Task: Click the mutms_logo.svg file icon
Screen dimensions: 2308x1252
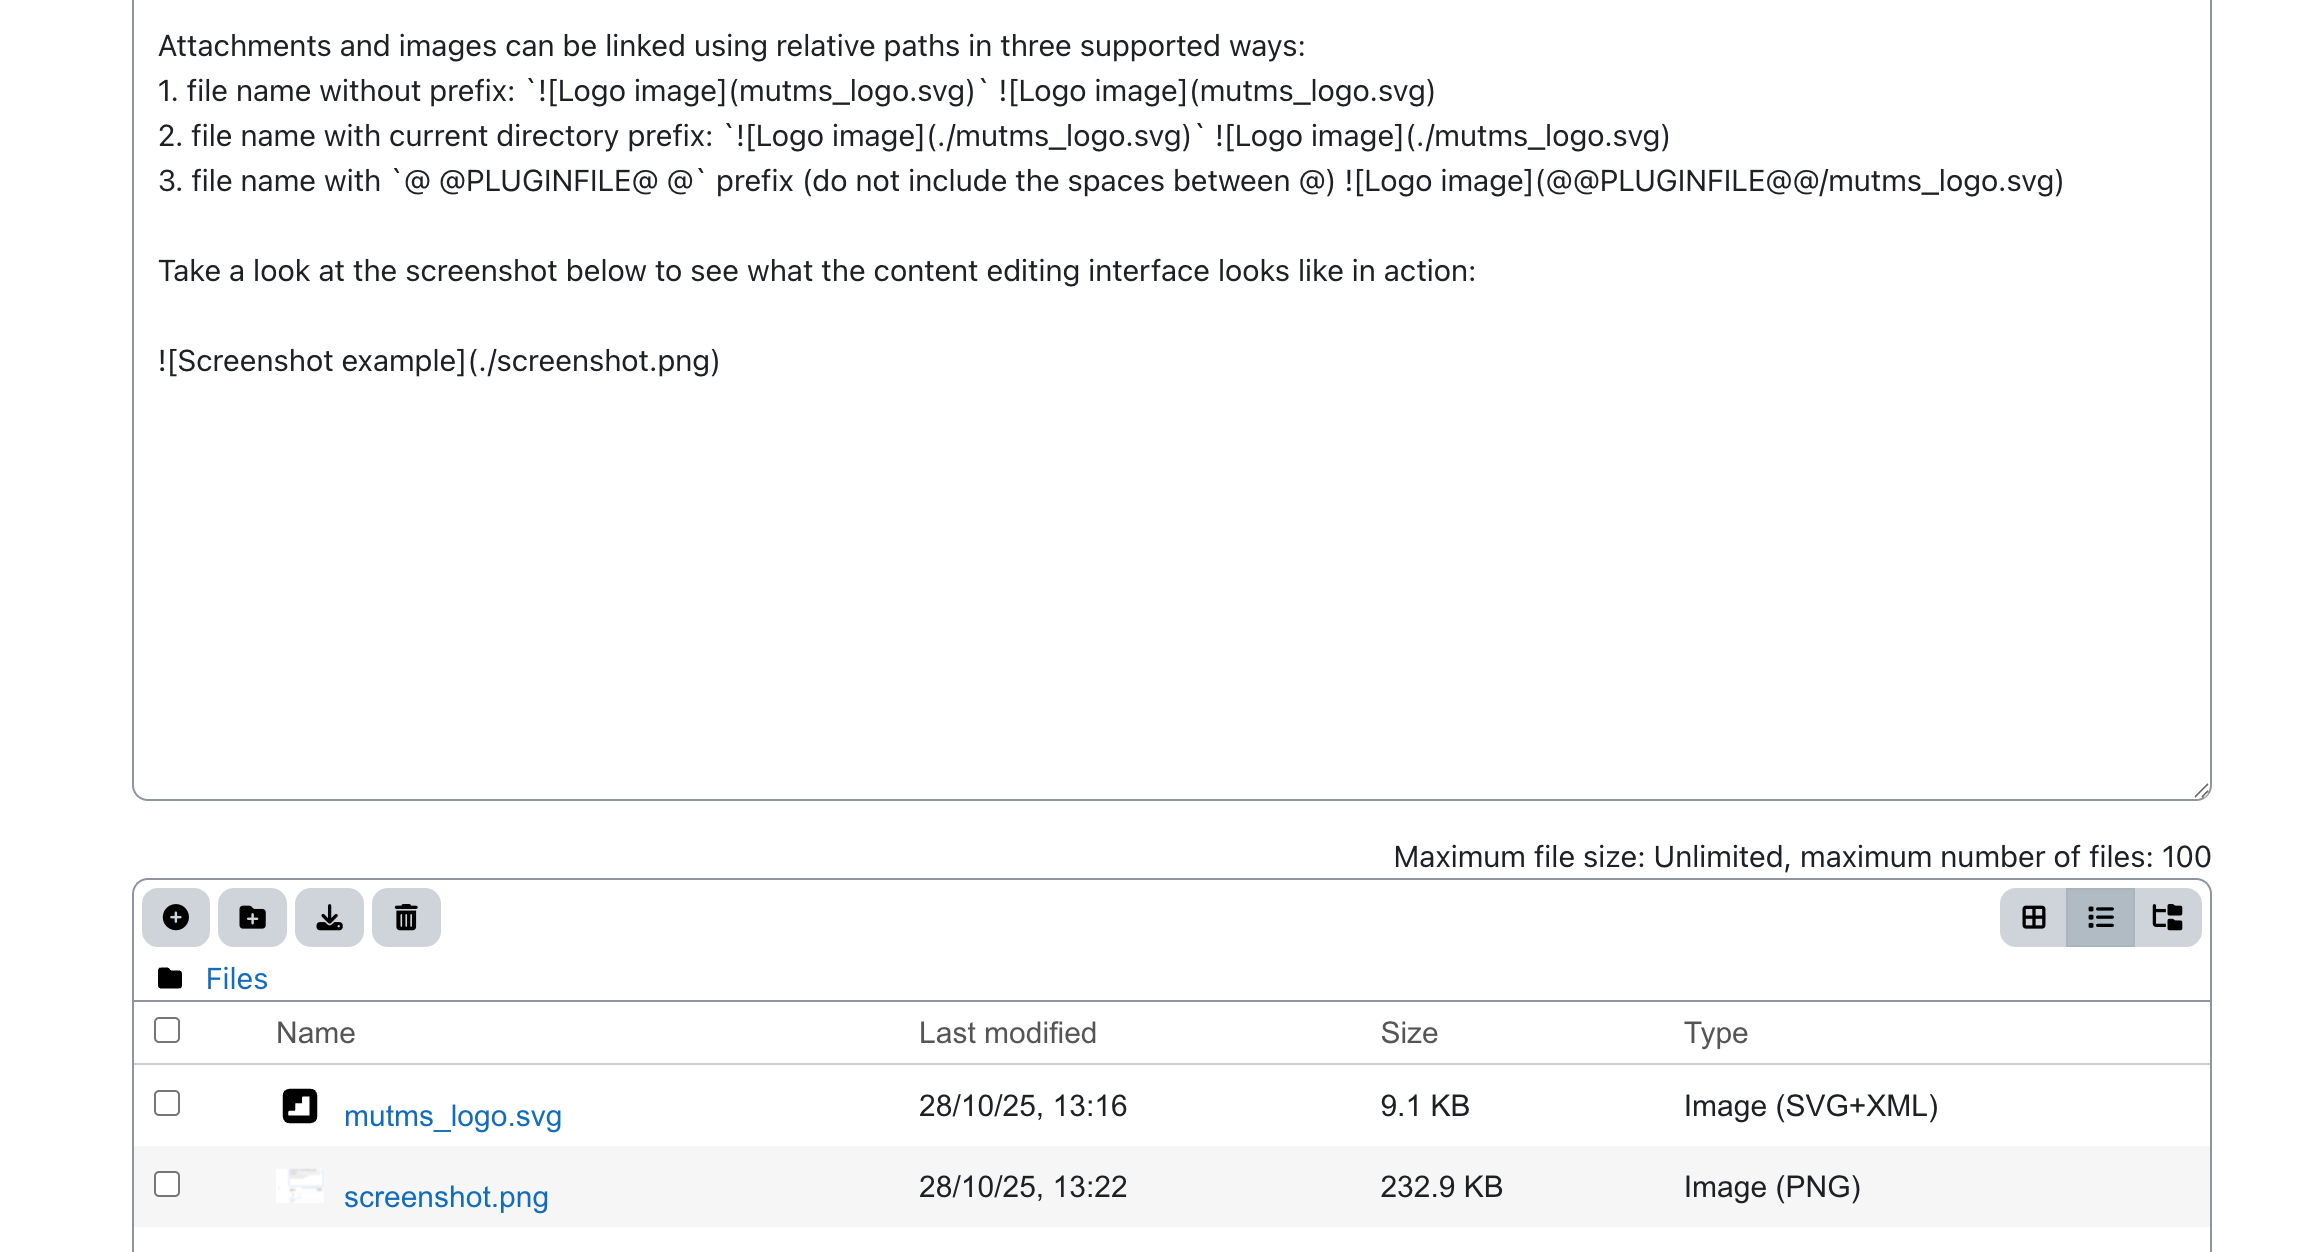Action: coord(299,1106)
